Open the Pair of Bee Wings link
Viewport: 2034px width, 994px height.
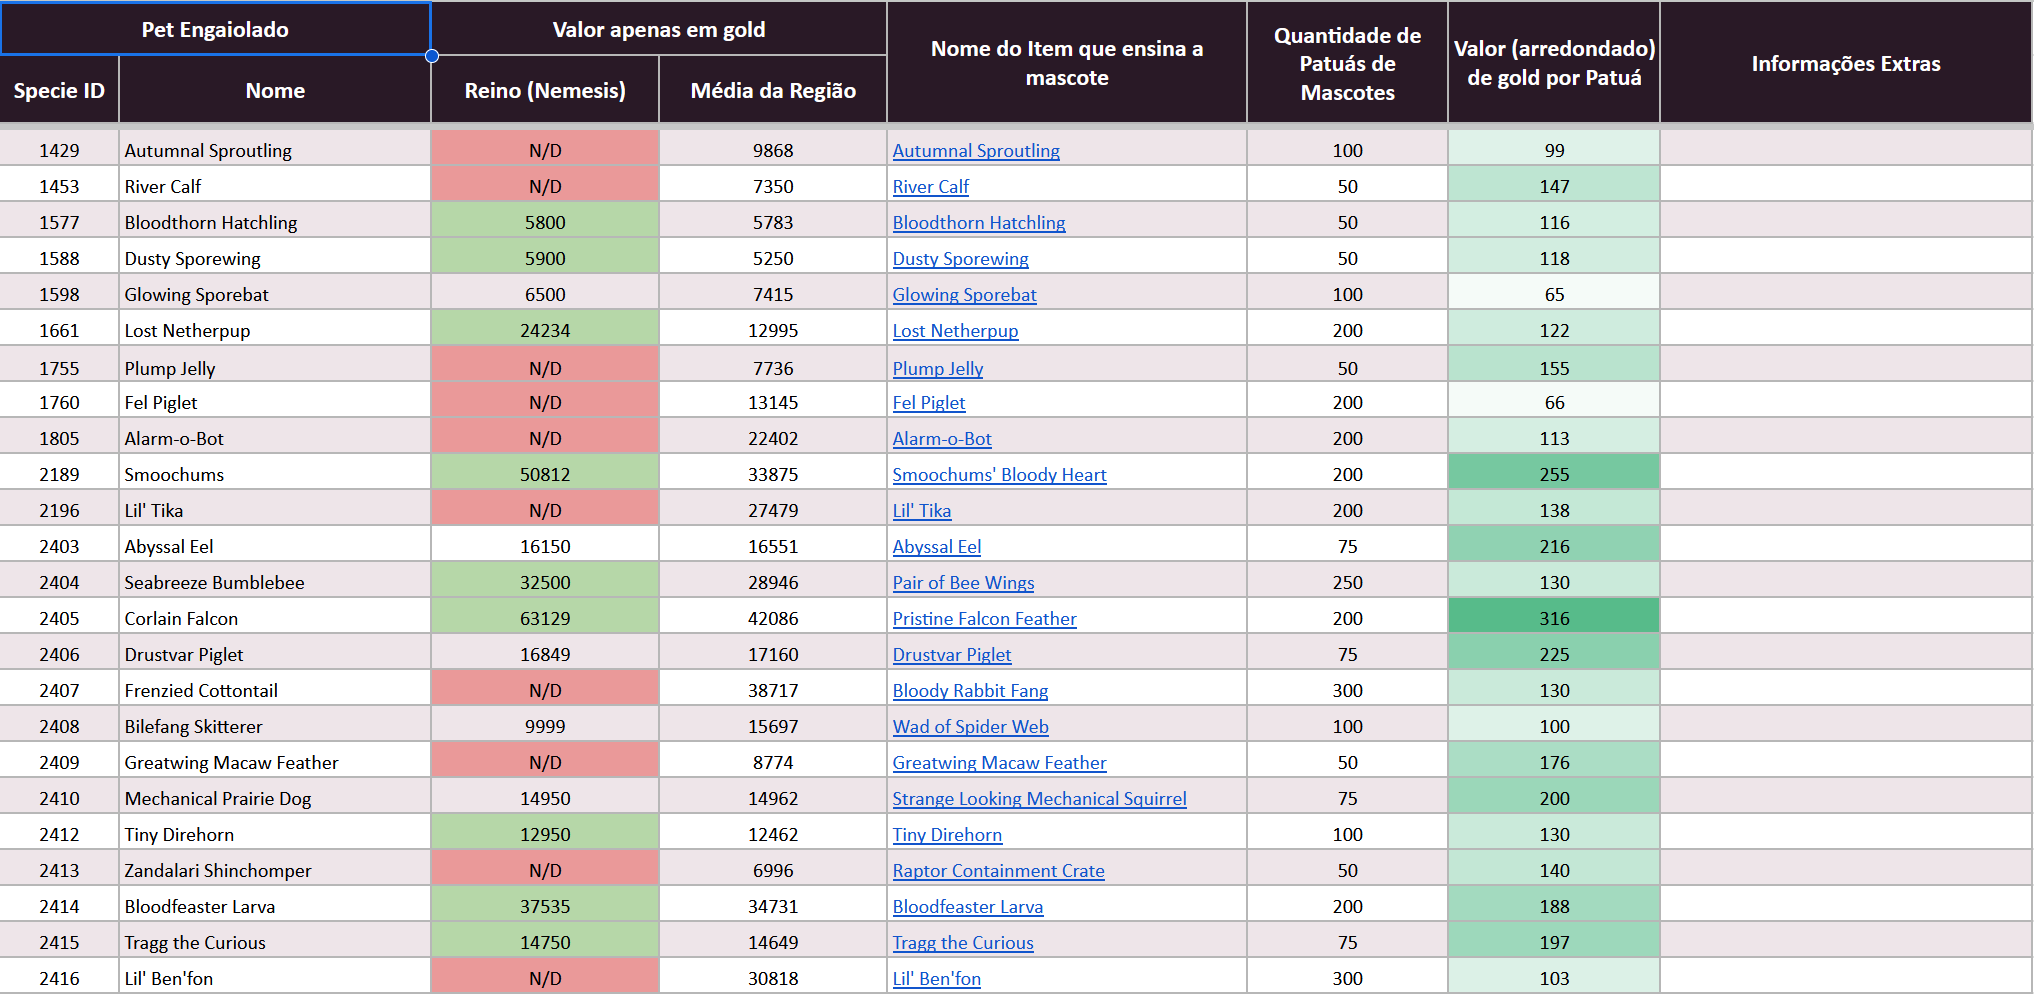[x=964, y=582]
